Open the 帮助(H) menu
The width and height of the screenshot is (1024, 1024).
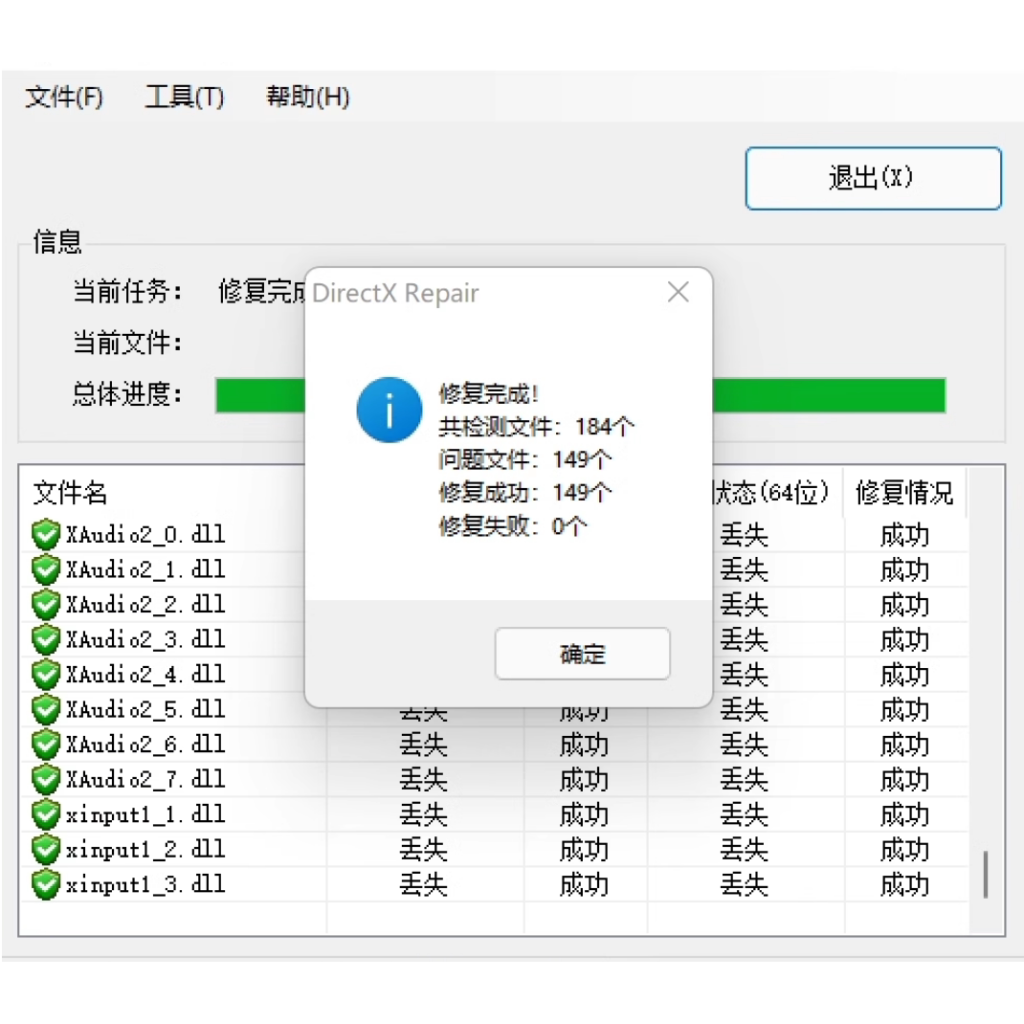click(x=308, y=97)
